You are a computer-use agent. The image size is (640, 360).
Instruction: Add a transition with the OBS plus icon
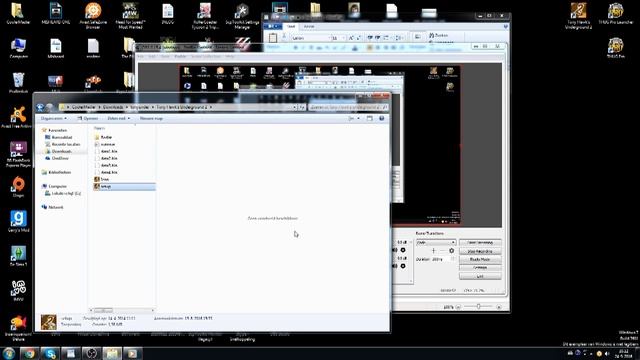433,251
